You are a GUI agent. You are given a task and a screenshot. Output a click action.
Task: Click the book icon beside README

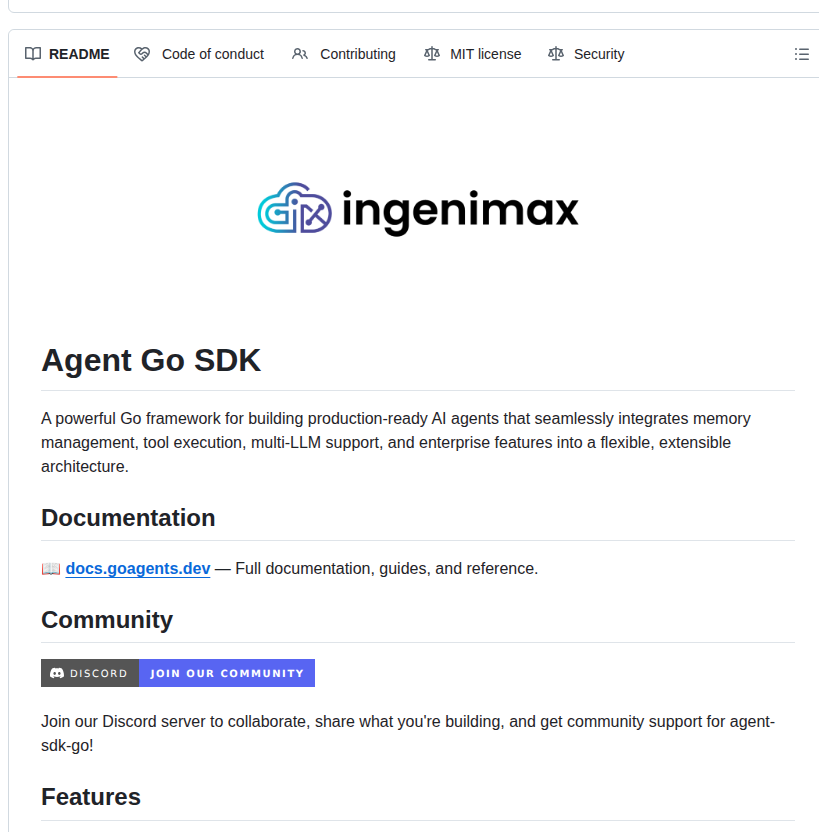pyautogui.click(x=31, y=54)
